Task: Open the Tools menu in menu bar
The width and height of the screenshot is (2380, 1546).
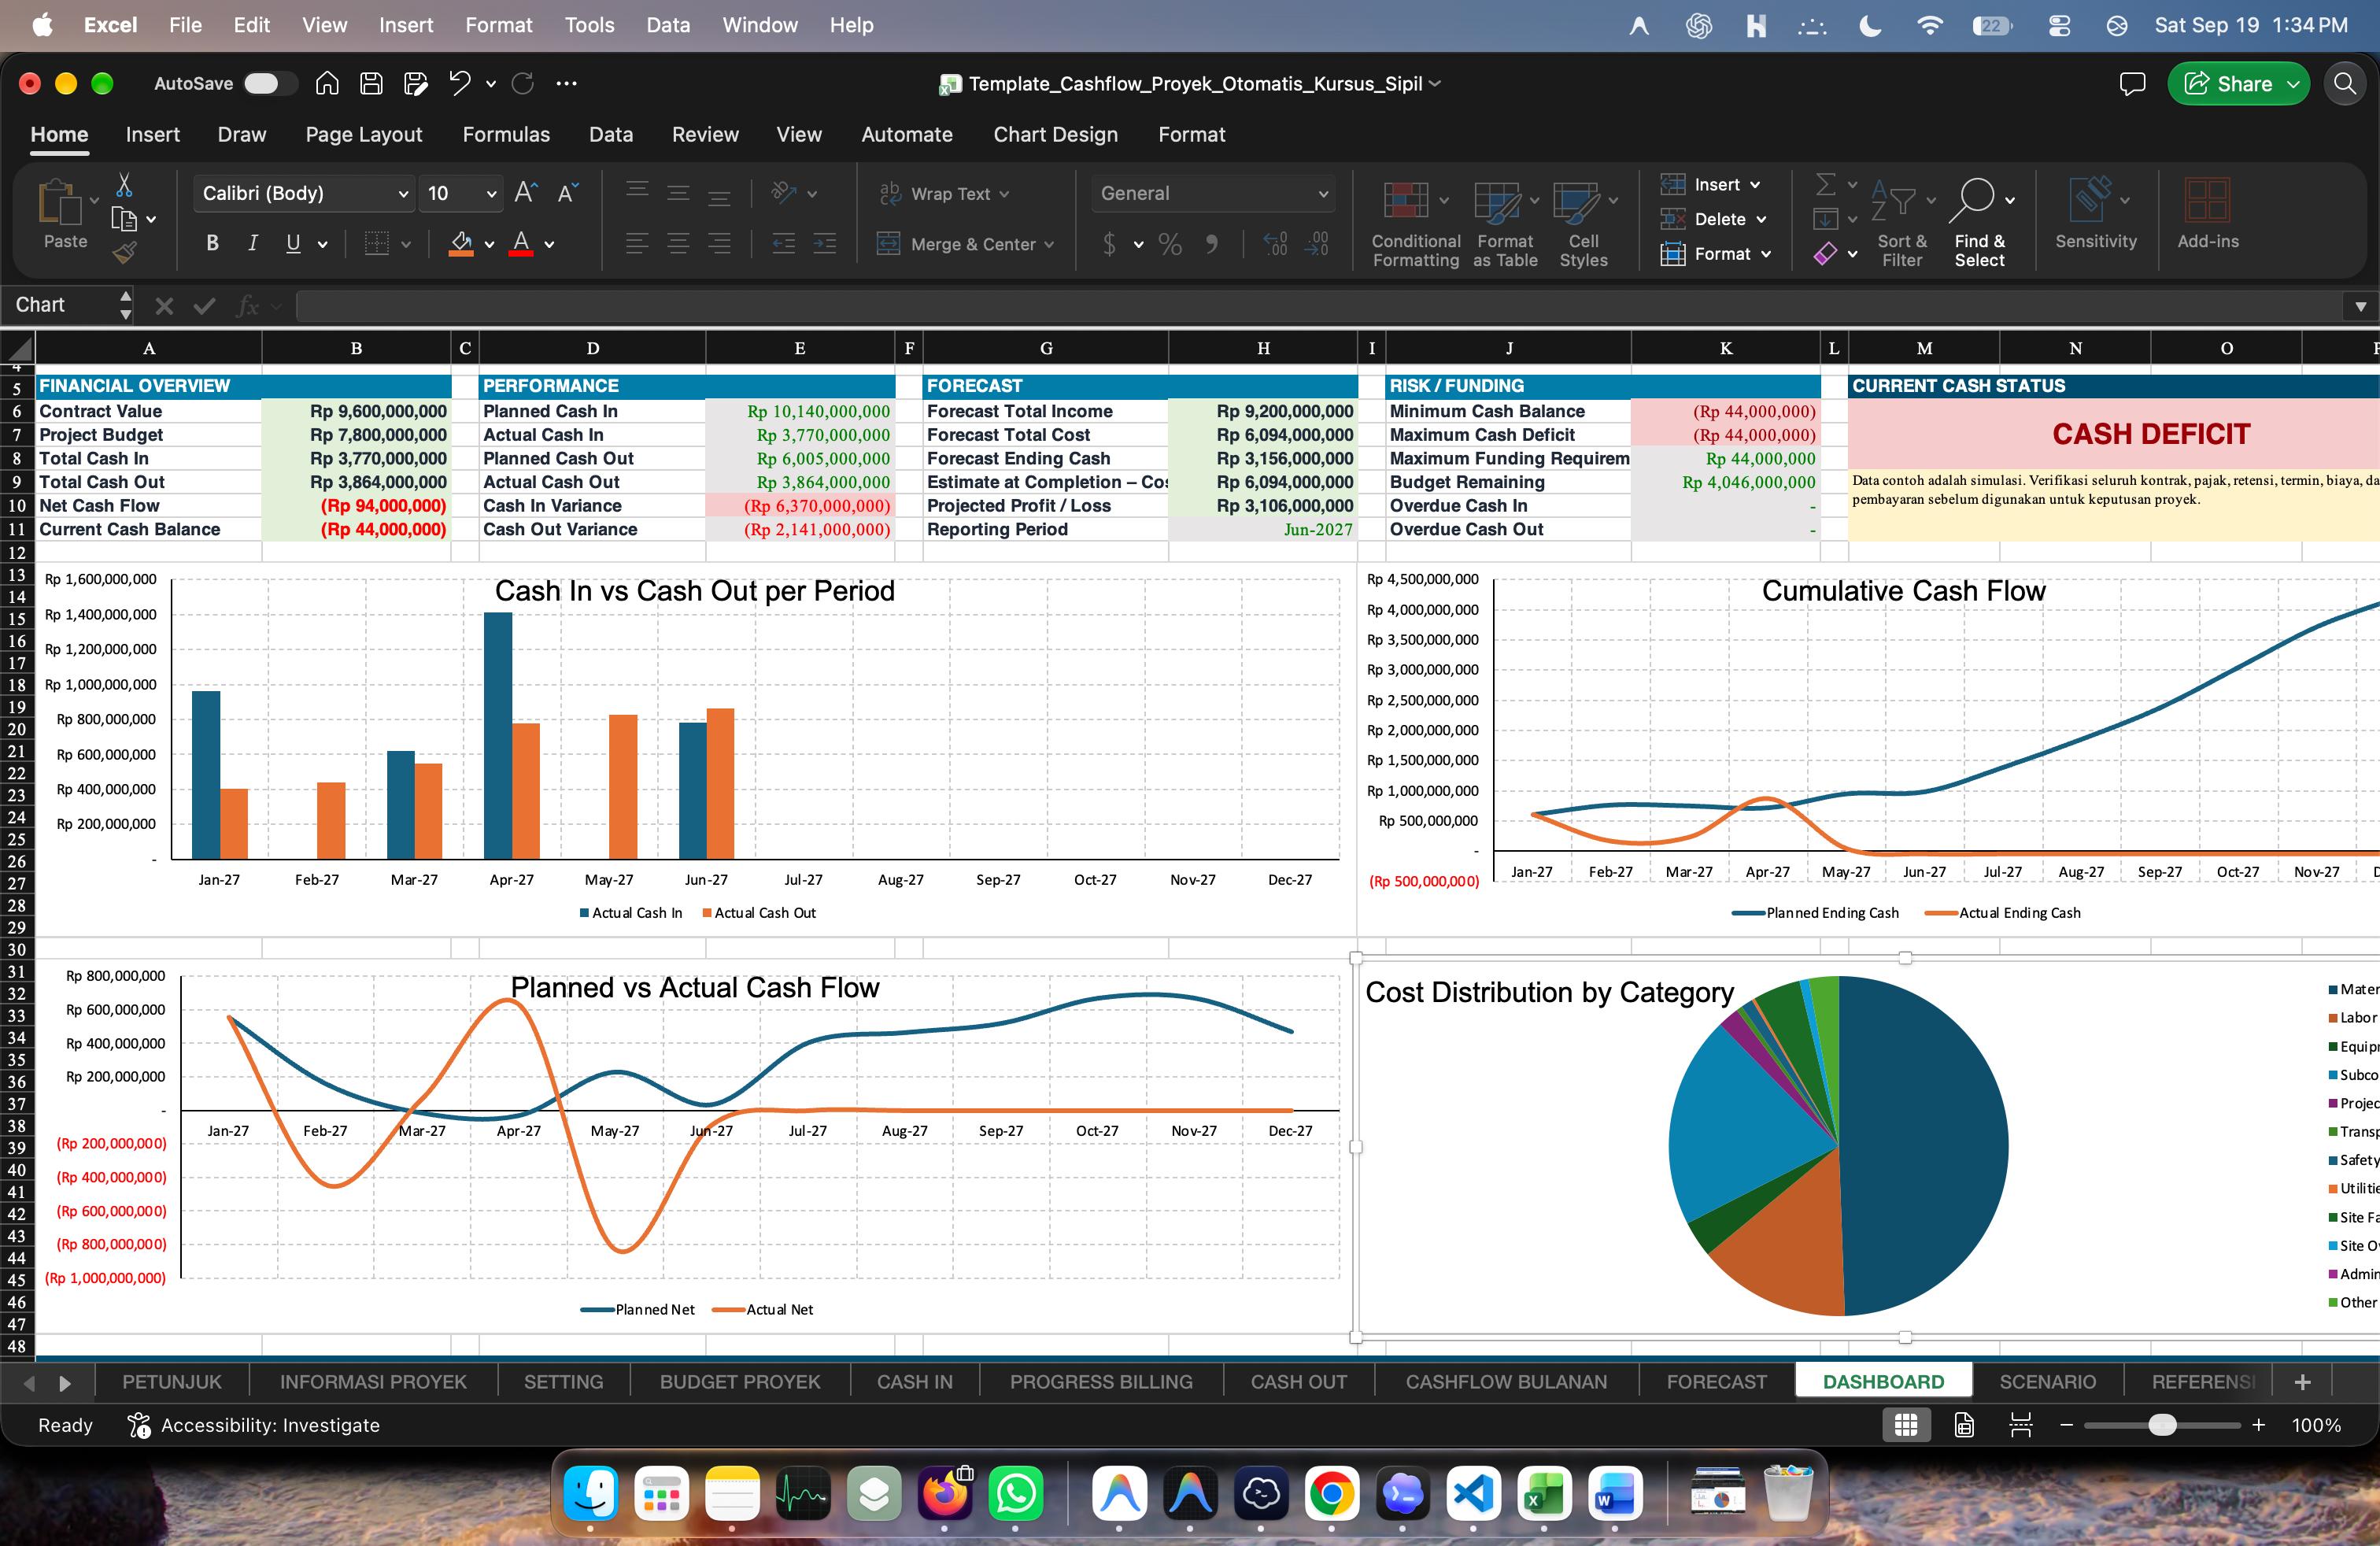Action: [x=589, y=25]
